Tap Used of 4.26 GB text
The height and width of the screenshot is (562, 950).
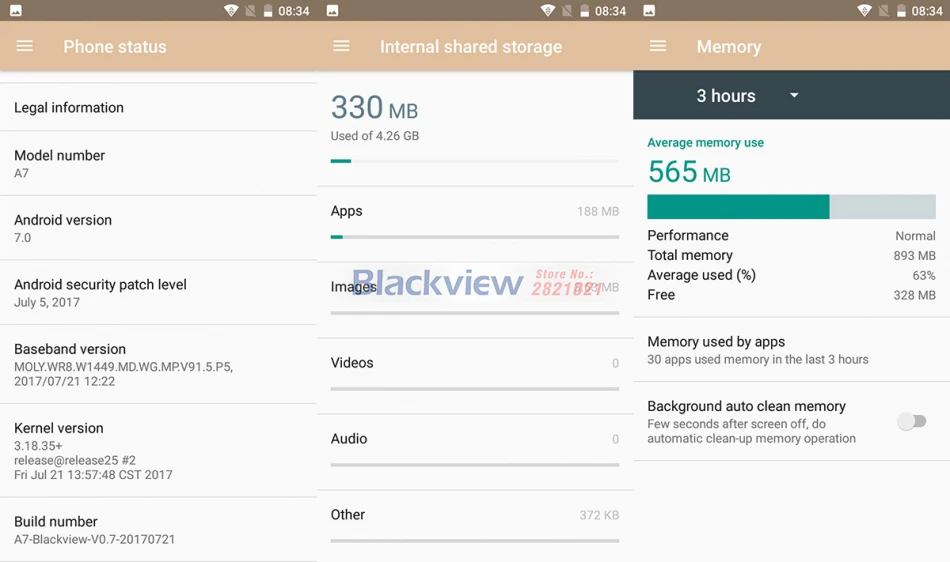pos(374,136)
